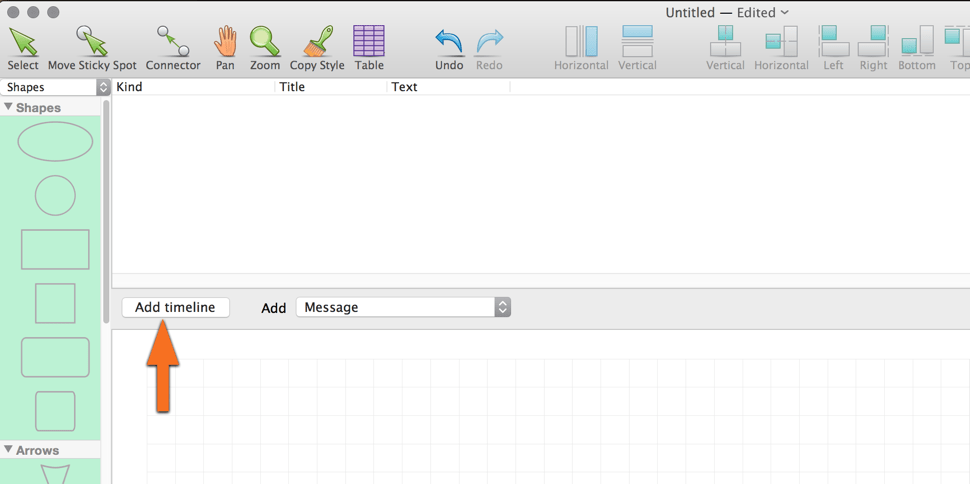Click the Redo arrow
970x484 pixels.
click(489, 48)
